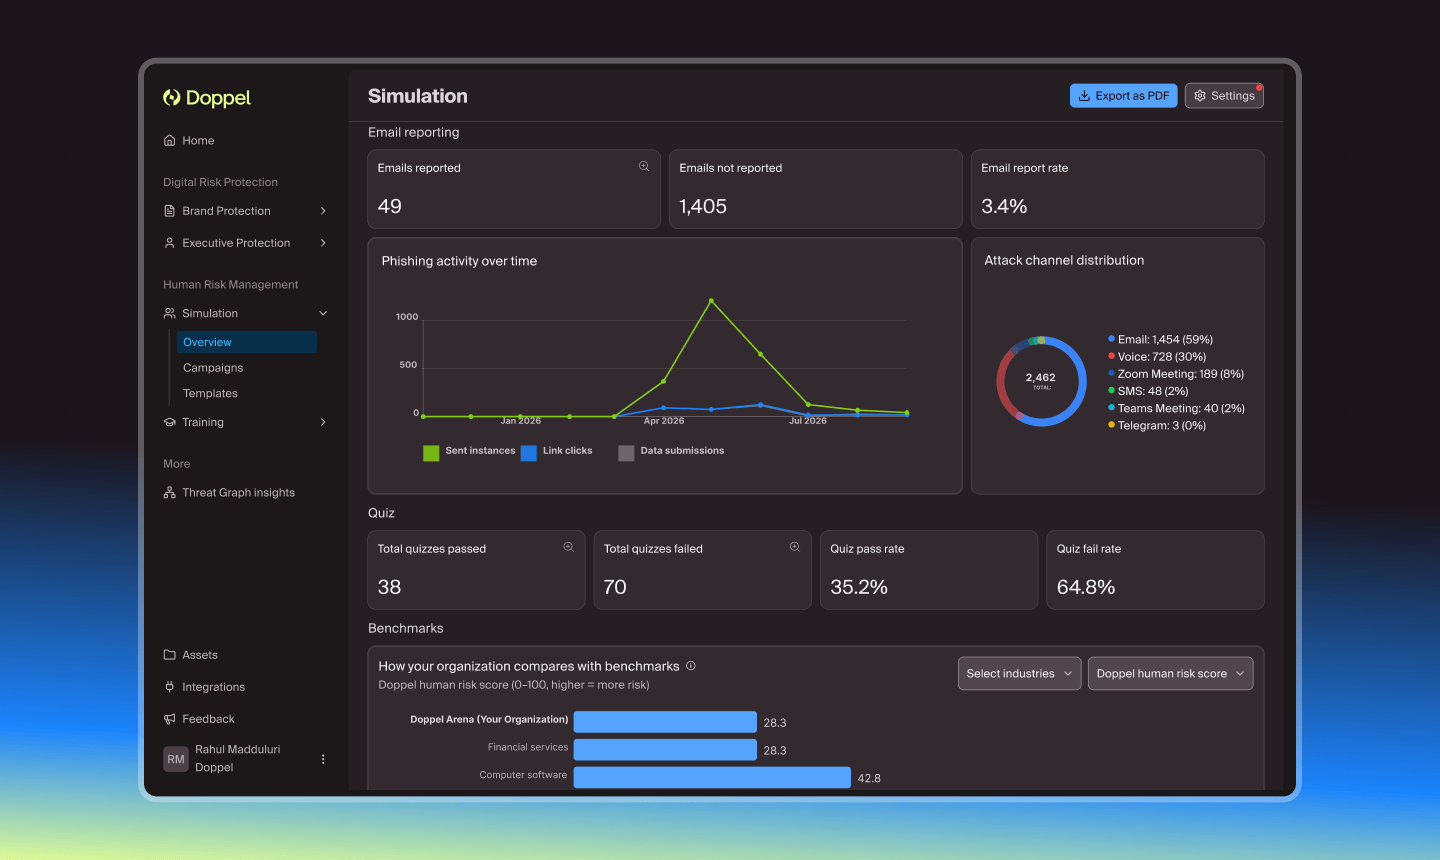Click magnifier icon on Total quizzes passed
The width and height of the screenshot is (1440, 860).
tap(568, 547)
